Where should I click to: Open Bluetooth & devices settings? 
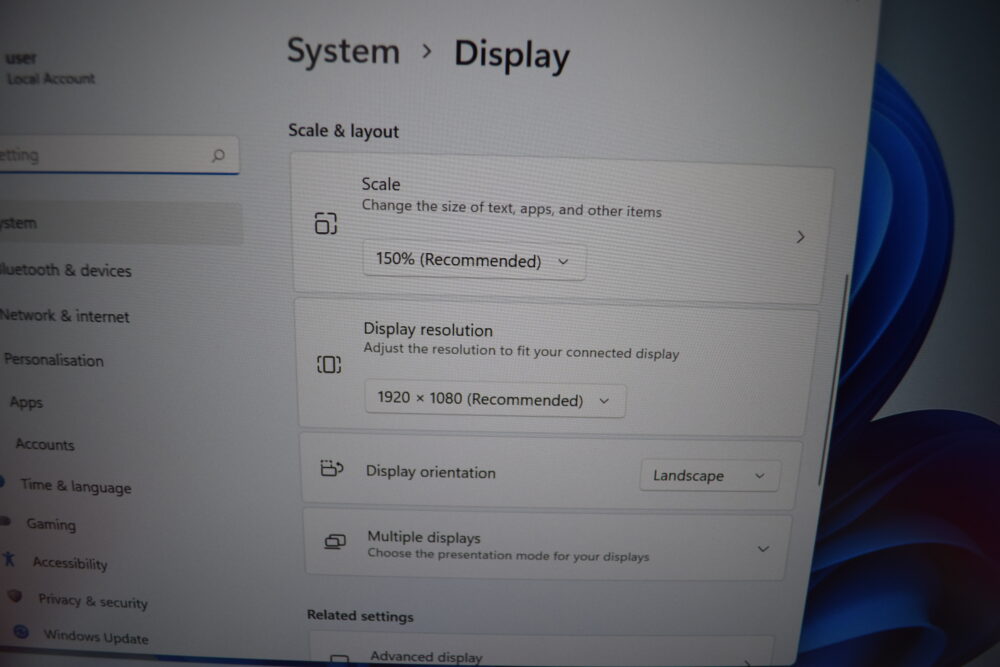point(65,270)
